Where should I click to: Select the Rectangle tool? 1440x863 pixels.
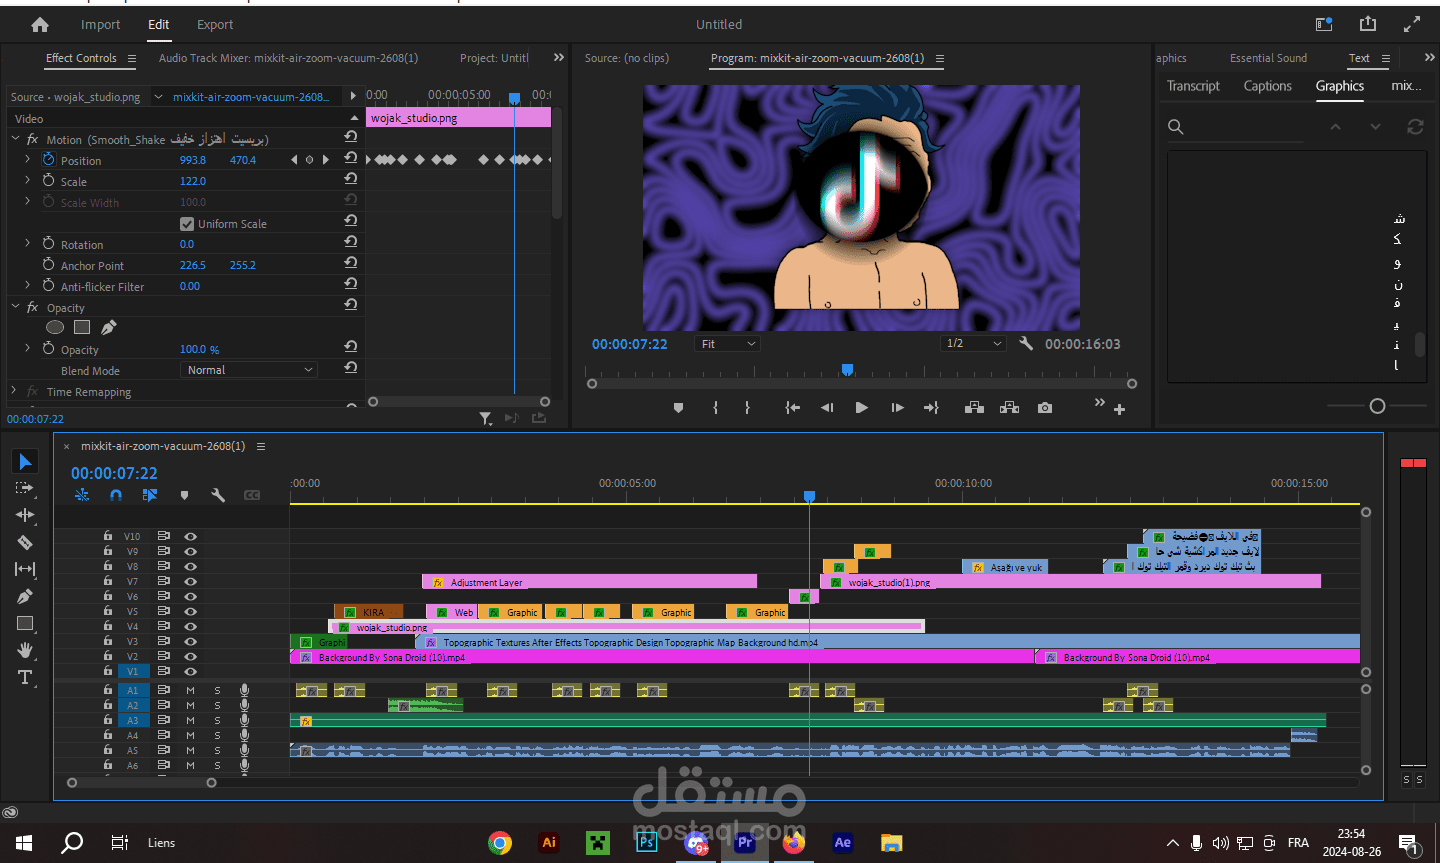coord(25,623)
